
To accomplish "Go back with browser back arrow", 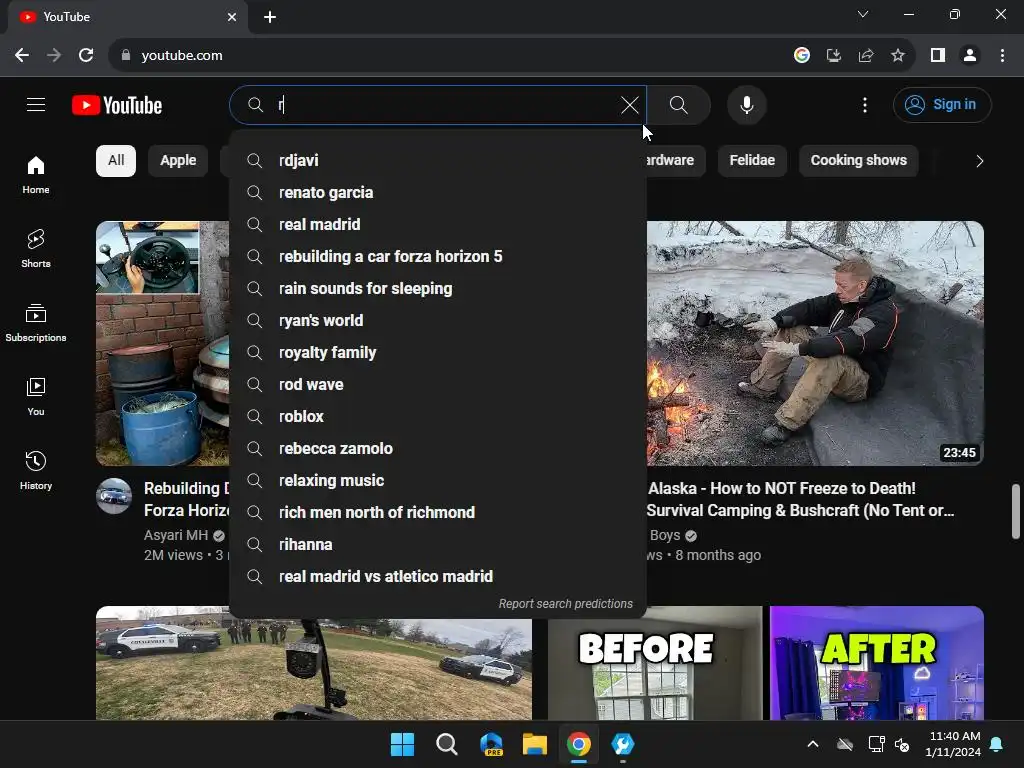I will click(x=22, y=56).
